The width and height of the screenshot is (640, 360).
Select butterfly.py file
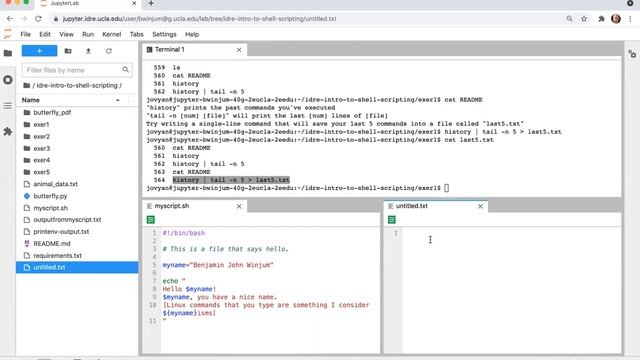(77, 196)
